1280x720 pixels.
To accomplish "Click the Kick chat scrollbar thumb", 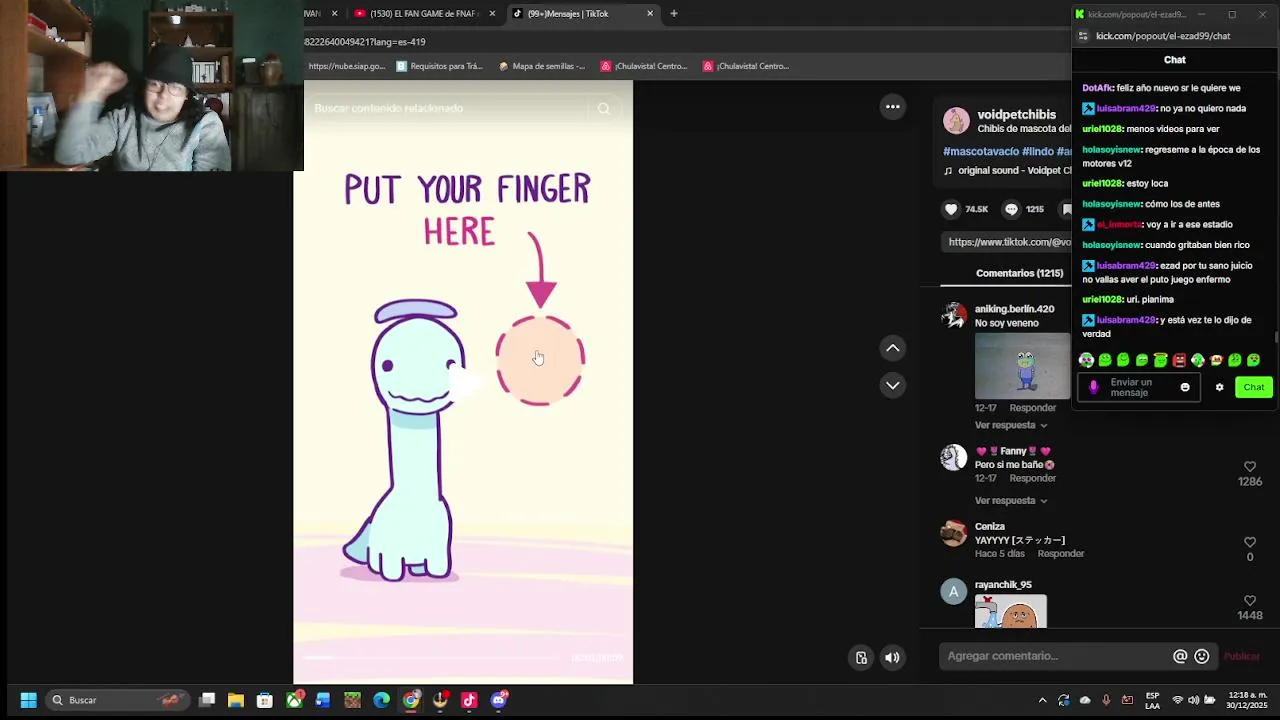I will [x=1276, y=336].
